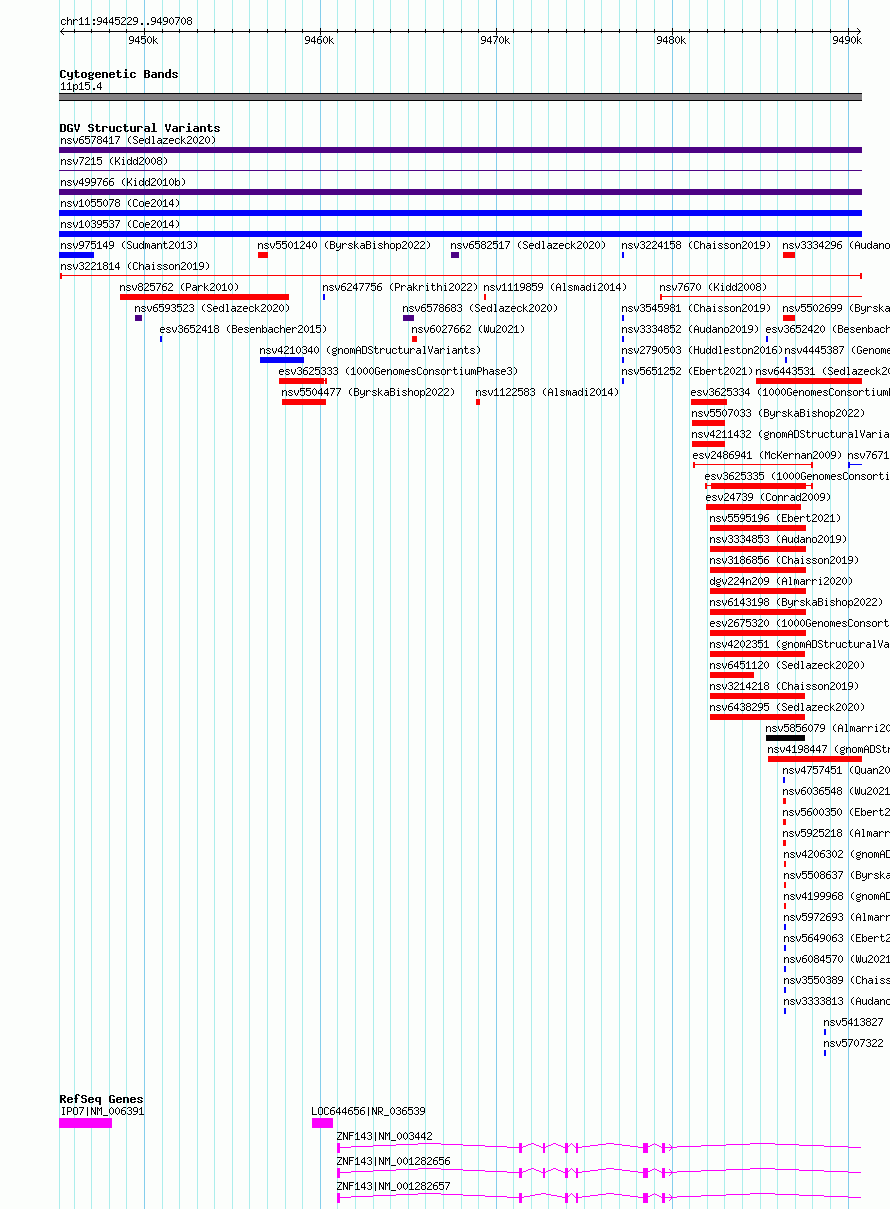Click the black nsv5856079 Almarri bar

click(x=786, y=738)
